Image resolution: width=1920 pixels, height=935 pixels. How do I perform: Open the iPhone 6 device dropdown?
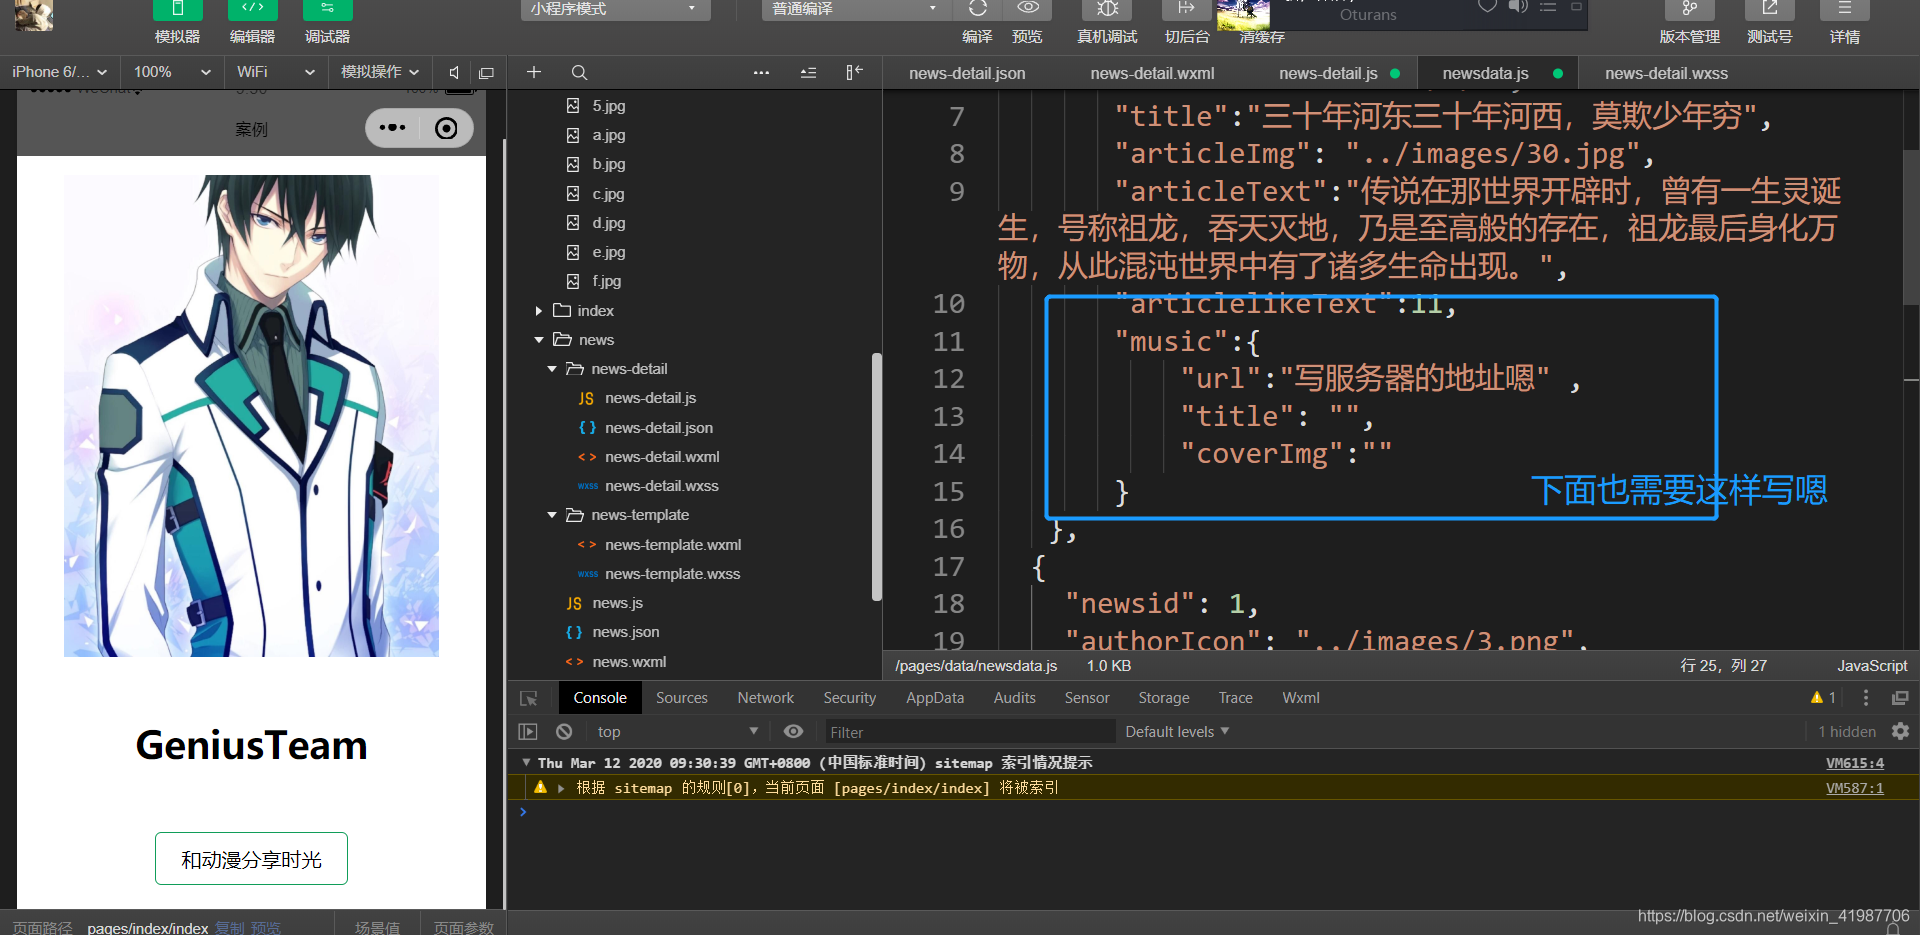tap(60, 72)
